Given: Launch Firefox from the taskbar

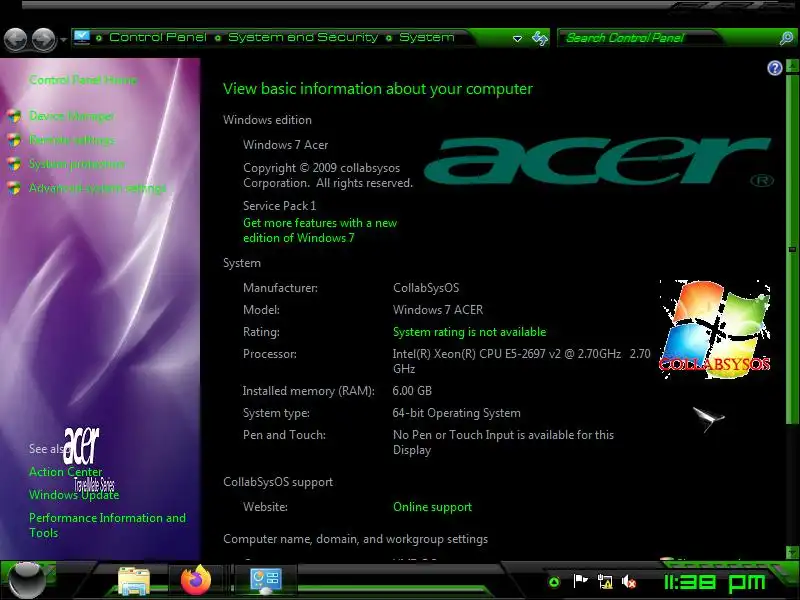Looking at the screenshot, I should (196, 581).
